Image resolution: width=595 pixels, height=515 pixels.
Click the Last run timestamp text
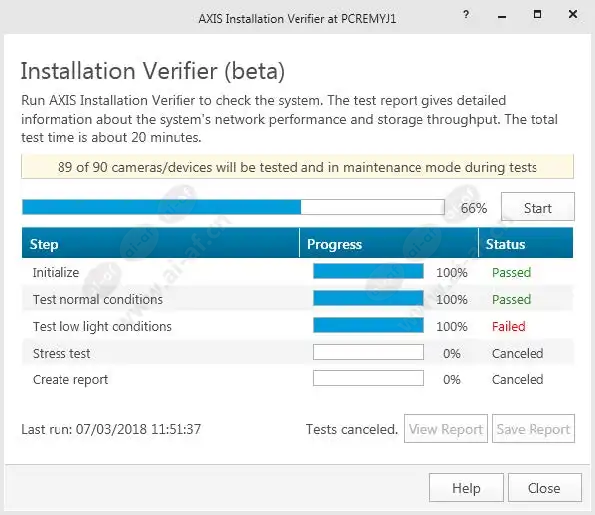(111, 429)
